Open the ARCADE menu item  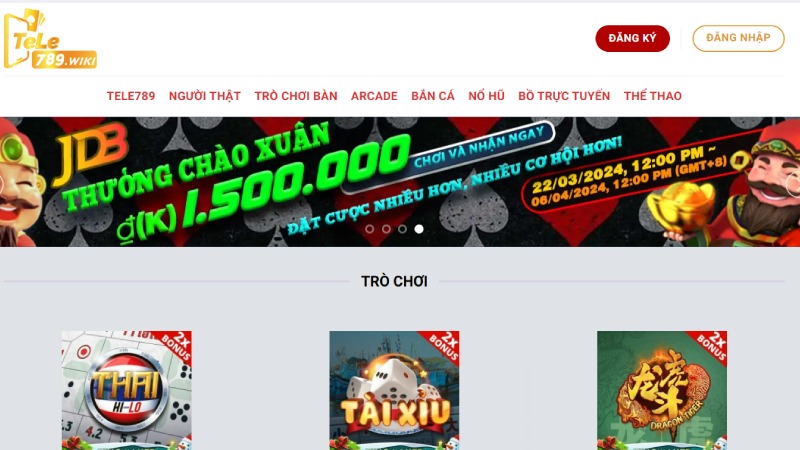coord(374,96)
